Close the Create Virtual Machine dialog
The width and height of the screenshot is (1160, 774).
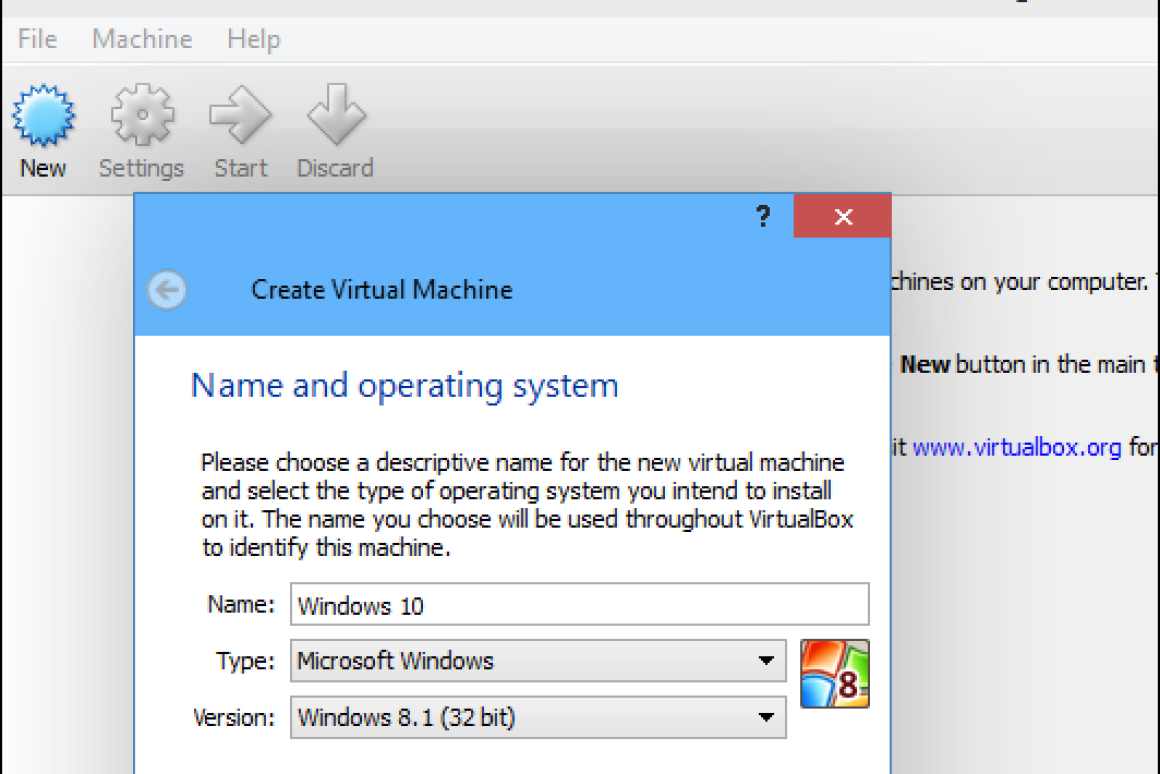point(842,216)
